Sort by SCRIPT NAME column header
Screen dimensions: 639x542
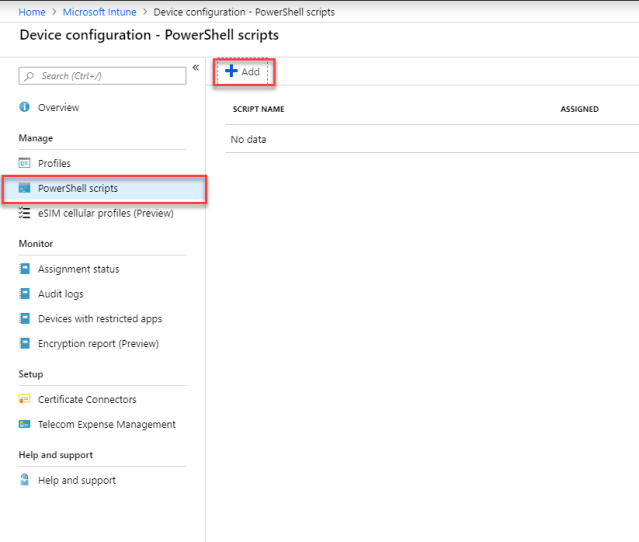259,109
